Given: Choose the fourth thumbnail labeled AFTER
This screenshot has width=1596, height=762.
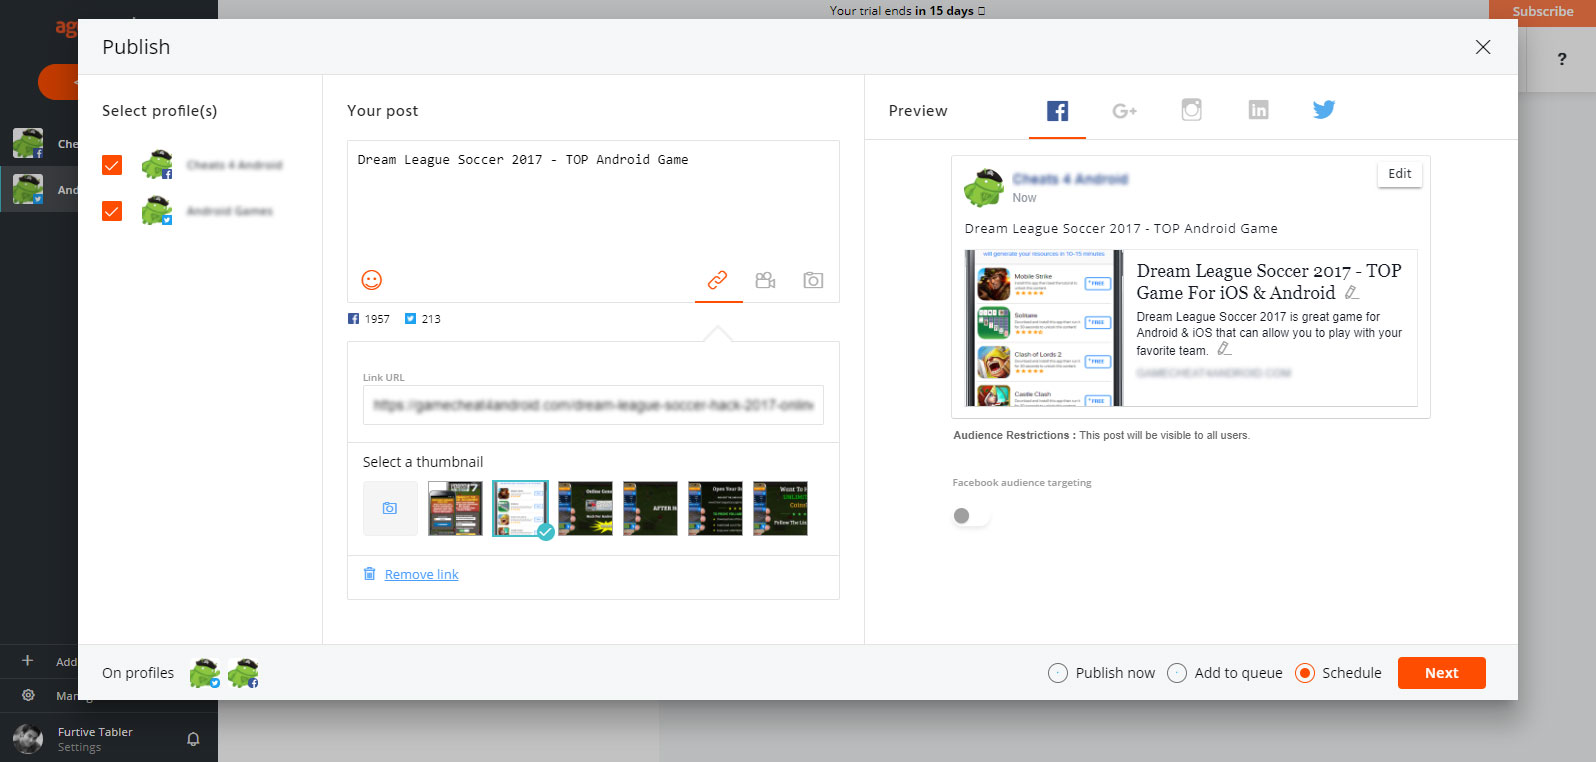Looking at the screenshot, I should click(650, 508).
